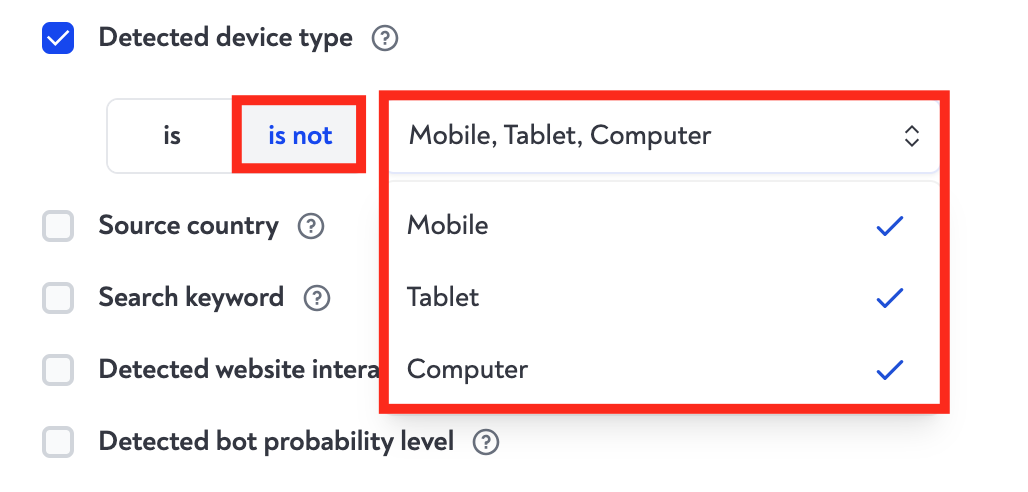Switch condition to "is"
This screenshot has width=1028, height=492.
point(172,136)
